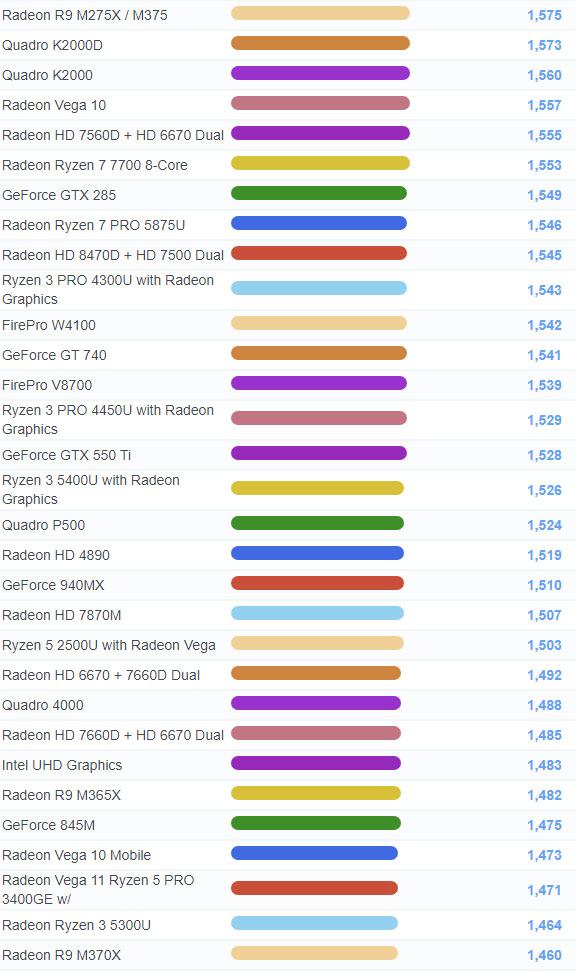Open Radeon HD 6670 + 7660D Dual
Screen dimensions: 576x974
(x=101, y=675)
